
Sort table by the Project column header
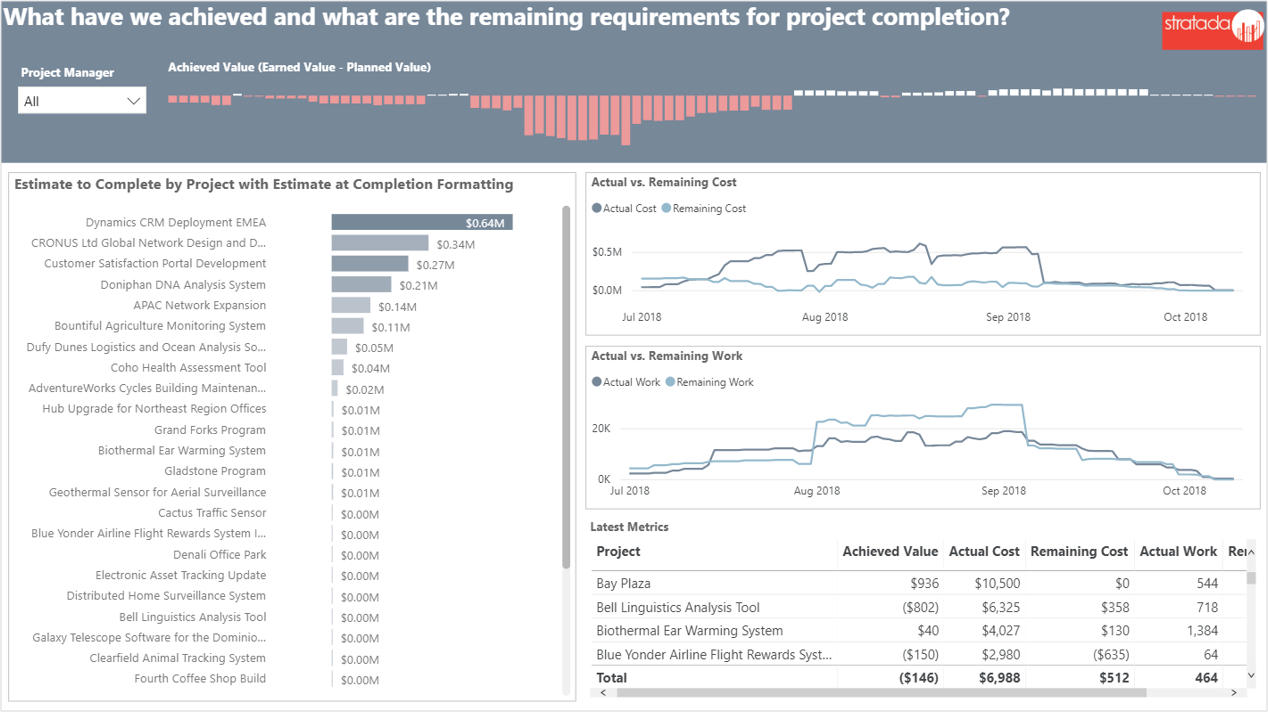tap(618, 551)
